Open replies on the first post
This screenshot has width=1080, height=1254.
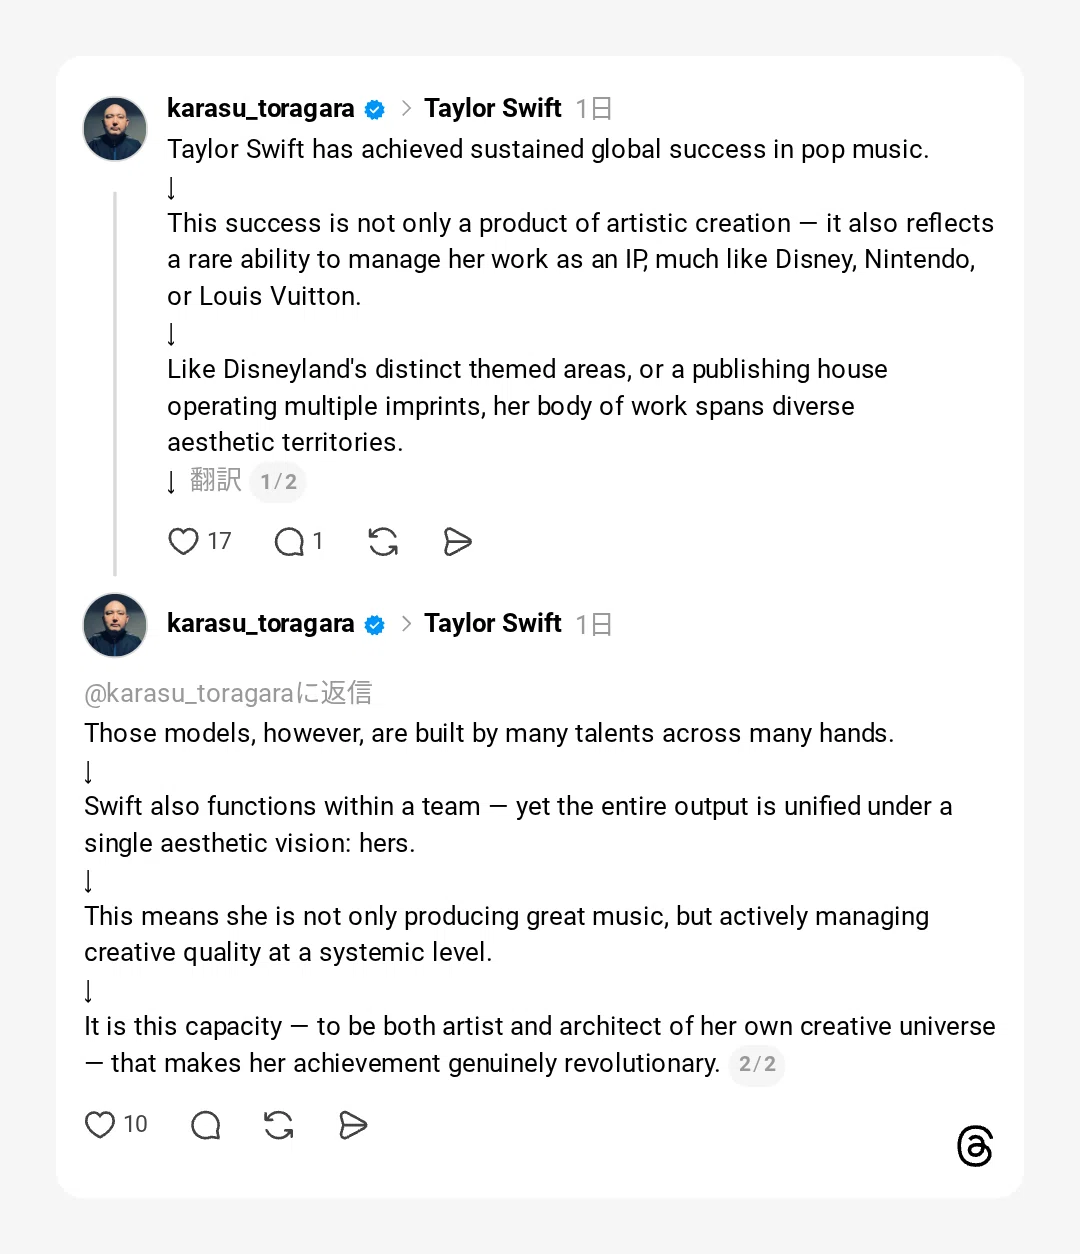290,542
